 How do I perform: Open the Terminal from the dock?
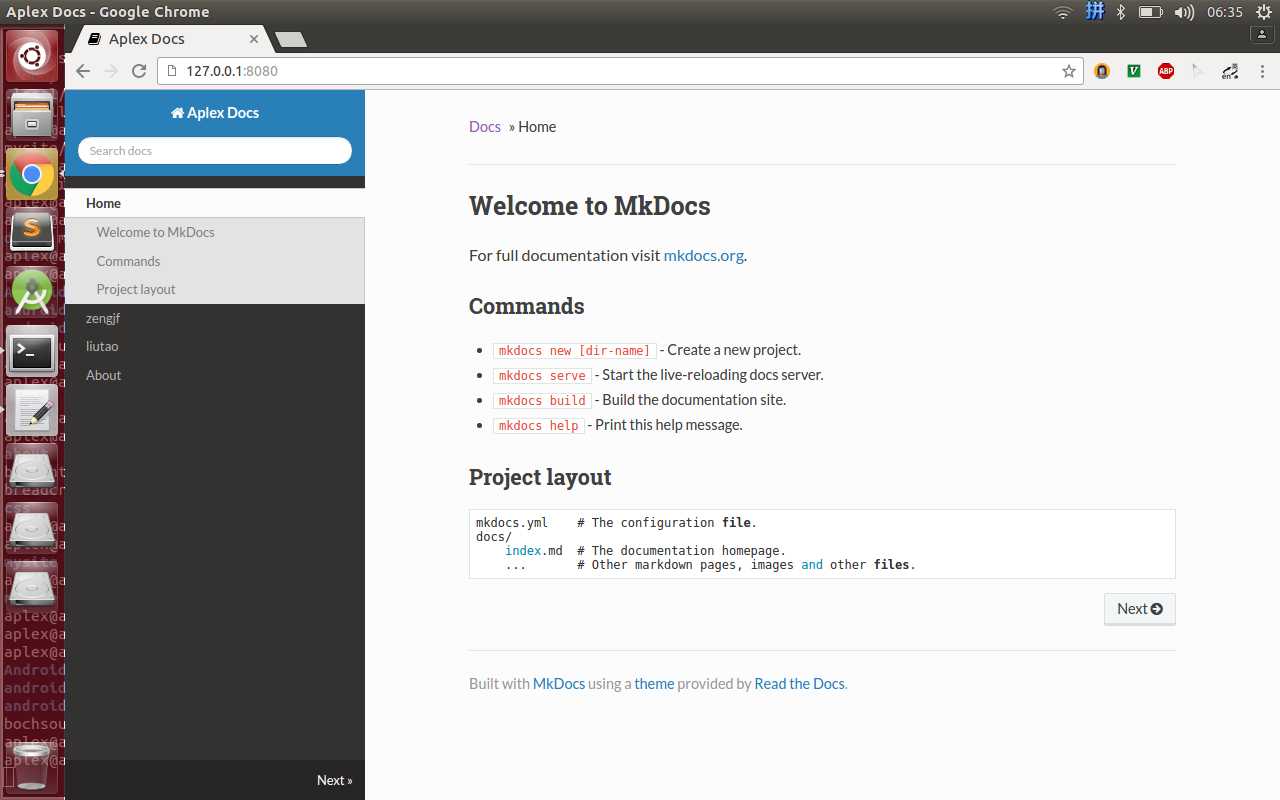(x=32, y=351)
